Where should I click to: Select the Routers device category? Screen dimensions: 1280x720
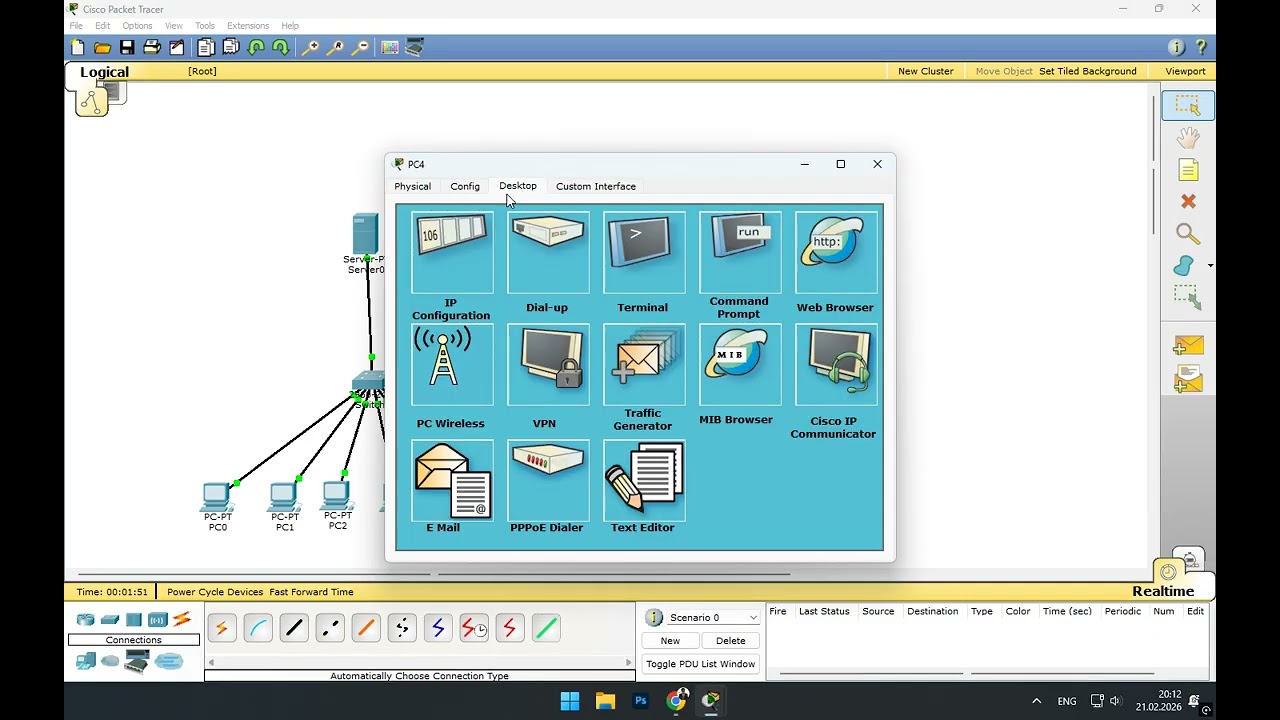(86, 620)
